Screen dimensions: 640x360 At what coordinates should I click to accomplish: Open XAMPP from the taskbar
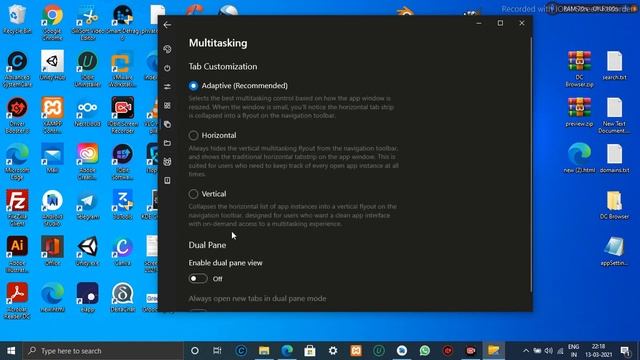[356, 351]
